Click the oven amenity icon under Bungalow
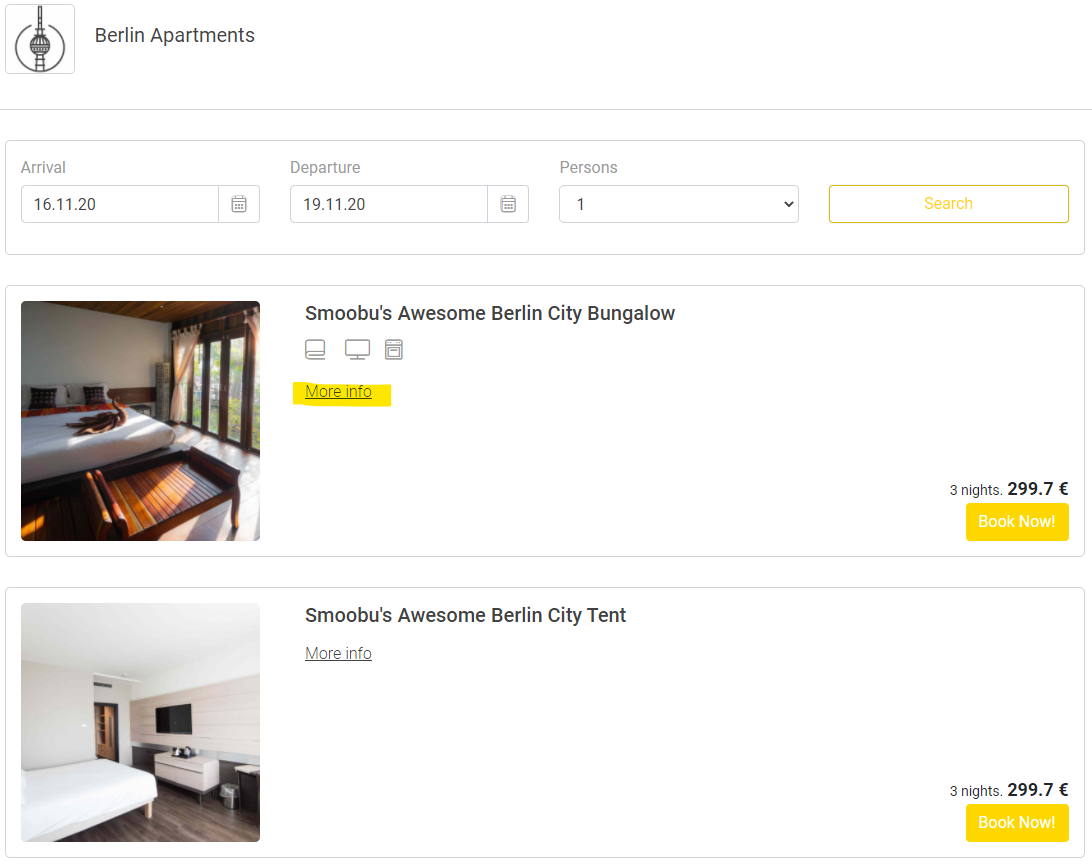This screenshot has width=1092, height=868. (x=394, y=349)
